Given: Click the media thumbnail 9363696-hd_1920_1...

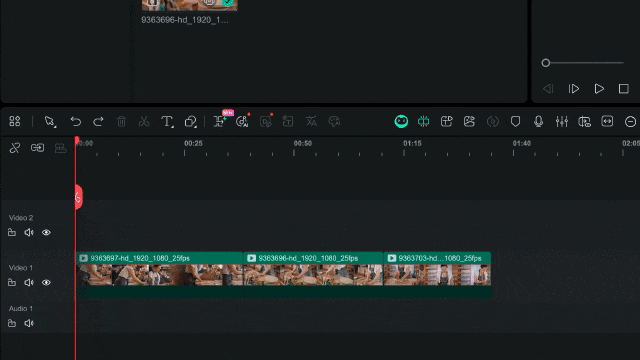Looking at the screenshot, I should click(x=189, y=5).
